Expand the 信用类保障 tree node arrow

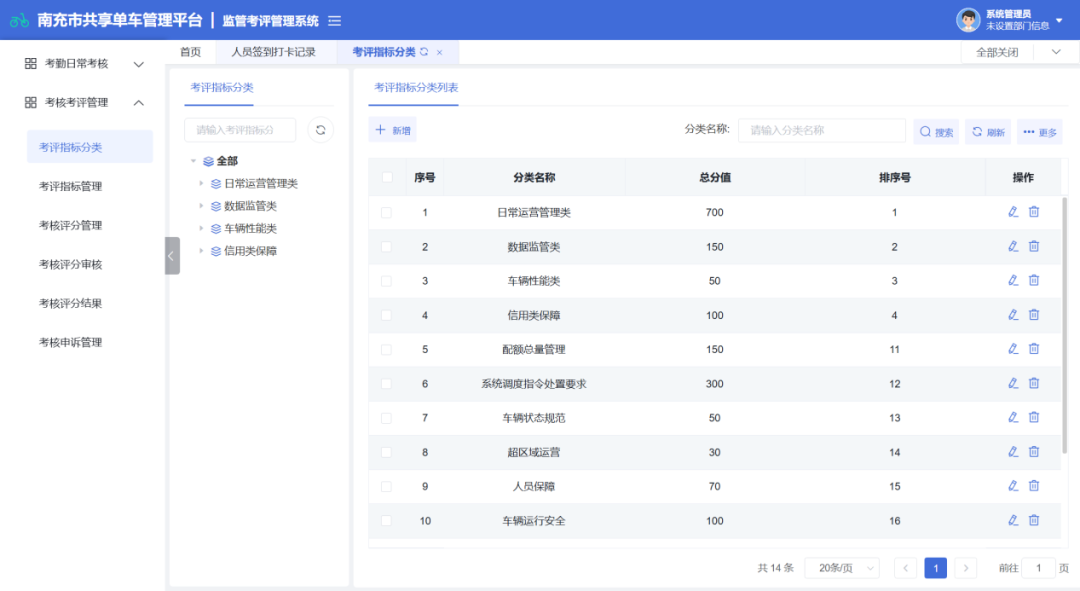tap(201, 251)
